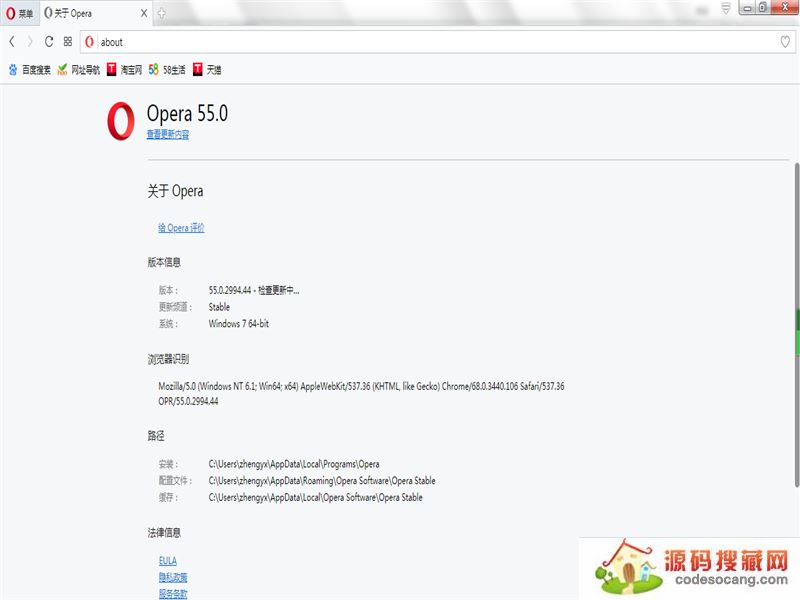Open 天猫 bookmark
The width and height of the screenshot is (800, 600).
click(207, 70)
